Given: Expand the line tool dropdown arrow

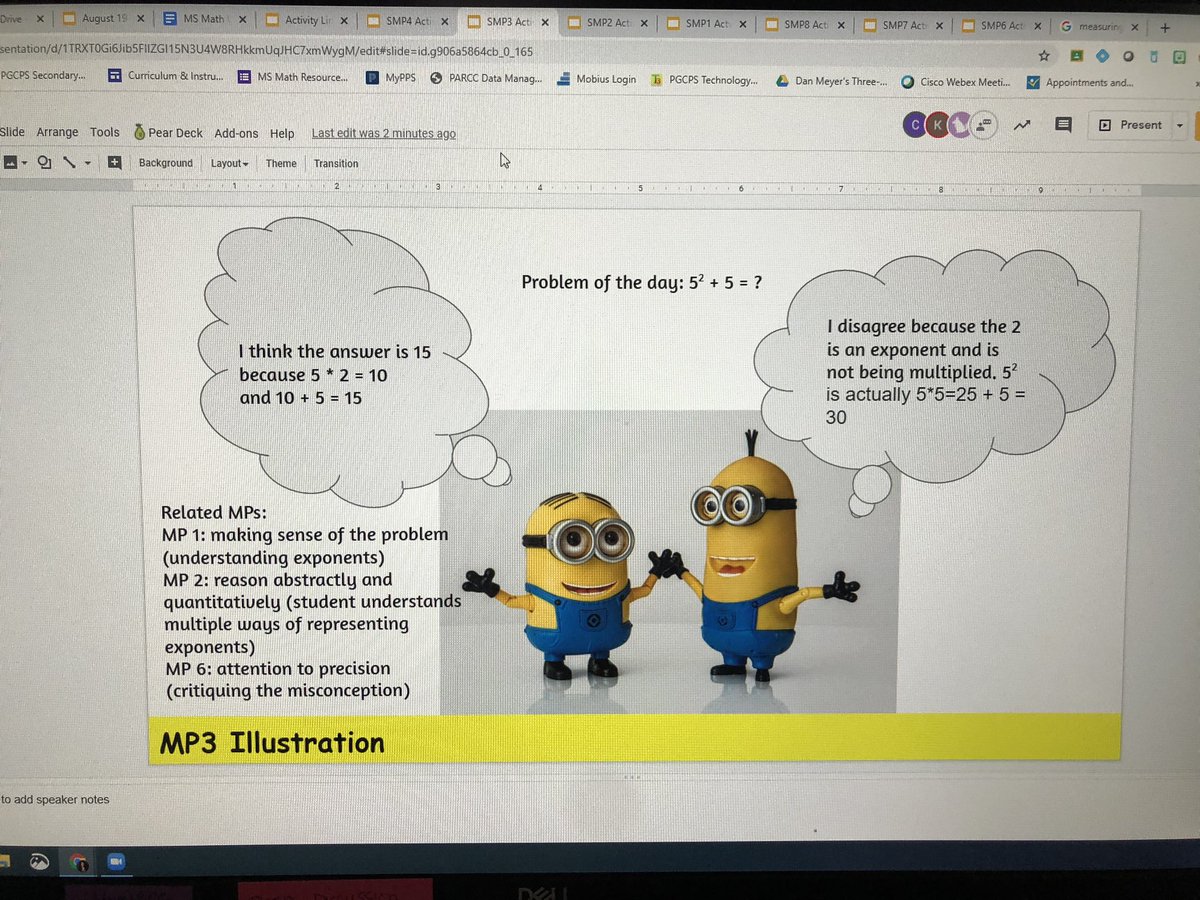Looking at the screenshot, I should (x=88, y=163).
